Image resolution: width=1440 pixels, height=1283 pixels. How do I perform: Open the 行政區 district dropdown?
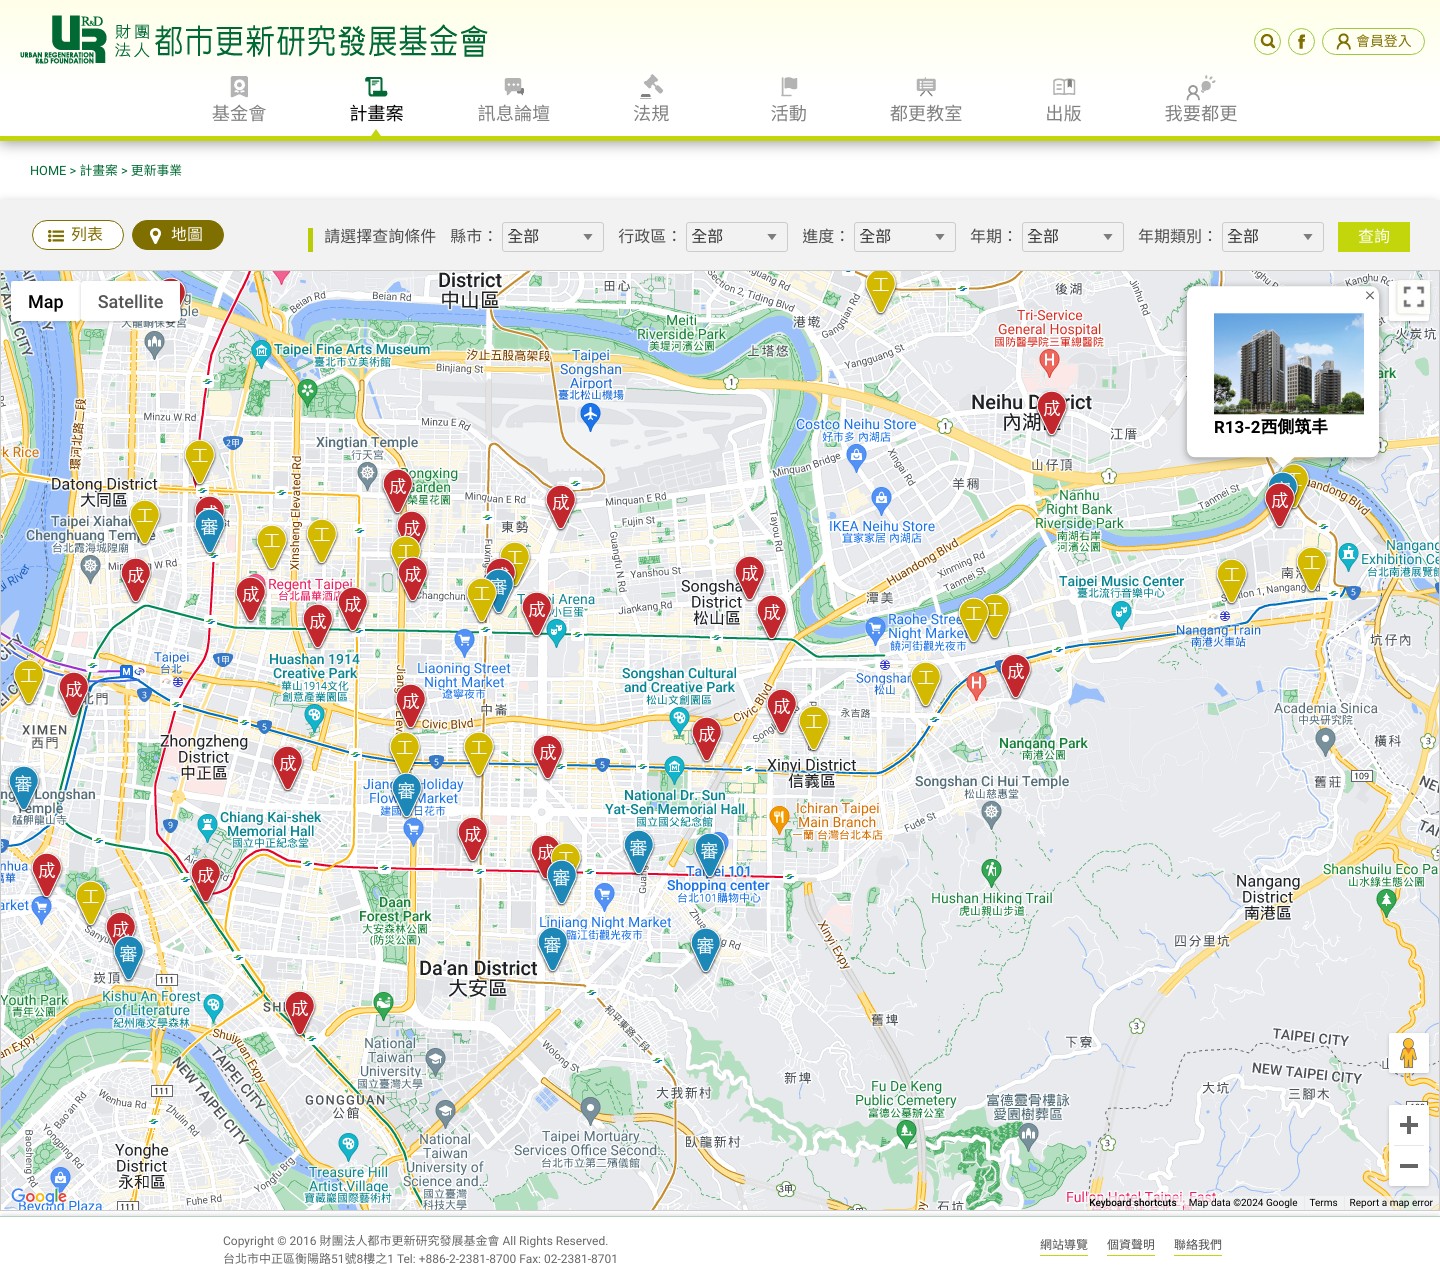pyautogui.click(x=736, y=237)
